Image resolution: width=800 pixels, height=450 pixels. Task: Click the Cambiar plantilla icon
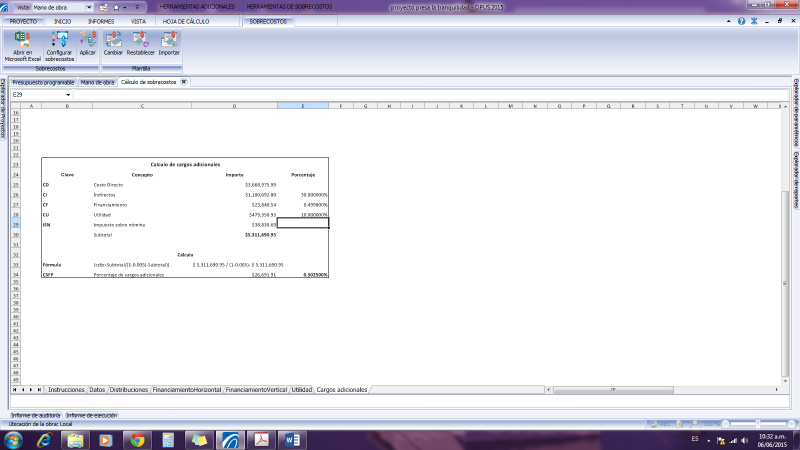pyautogui.click(x=113, y=45)
